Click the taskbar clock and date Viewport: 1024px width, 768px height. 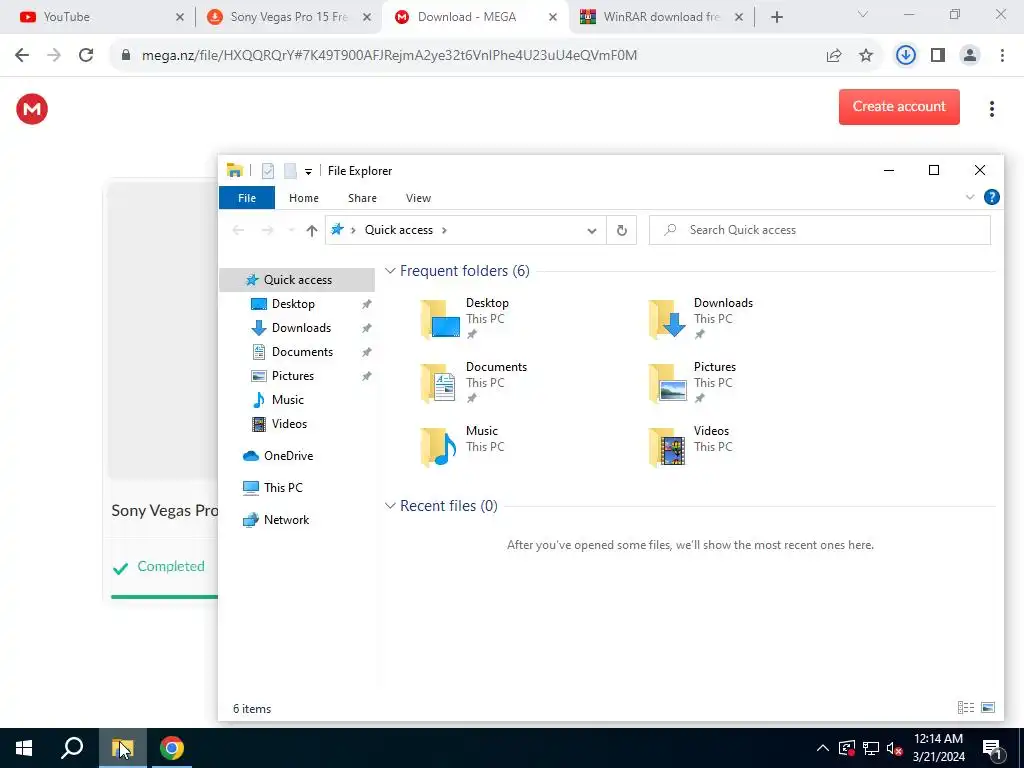[938, 748]
